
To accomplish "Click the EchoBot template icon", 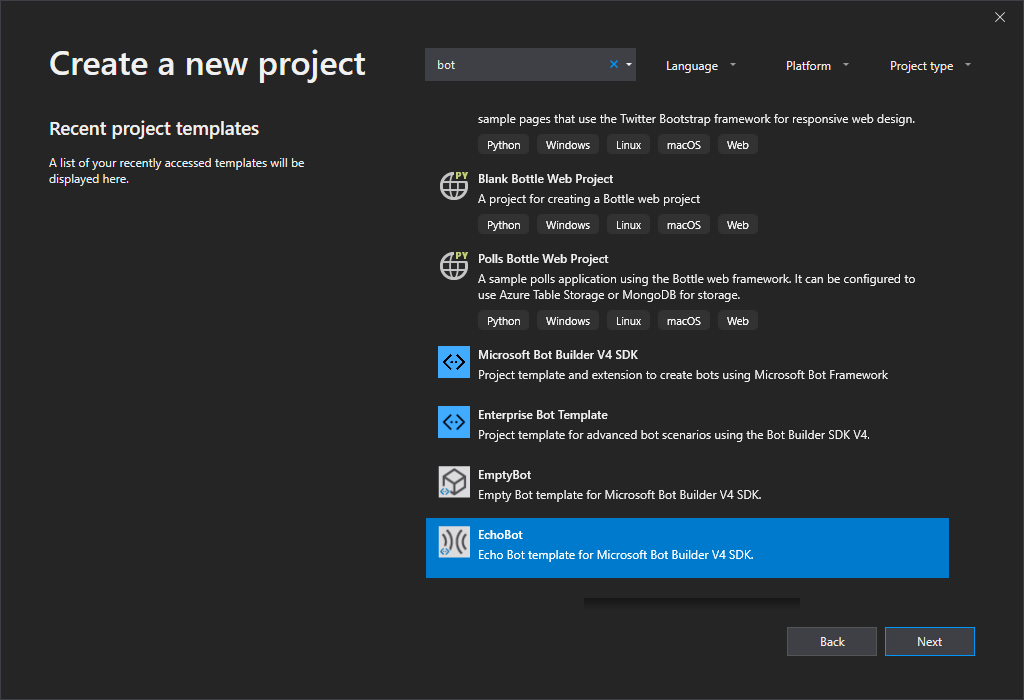I will tap(454, 542).
